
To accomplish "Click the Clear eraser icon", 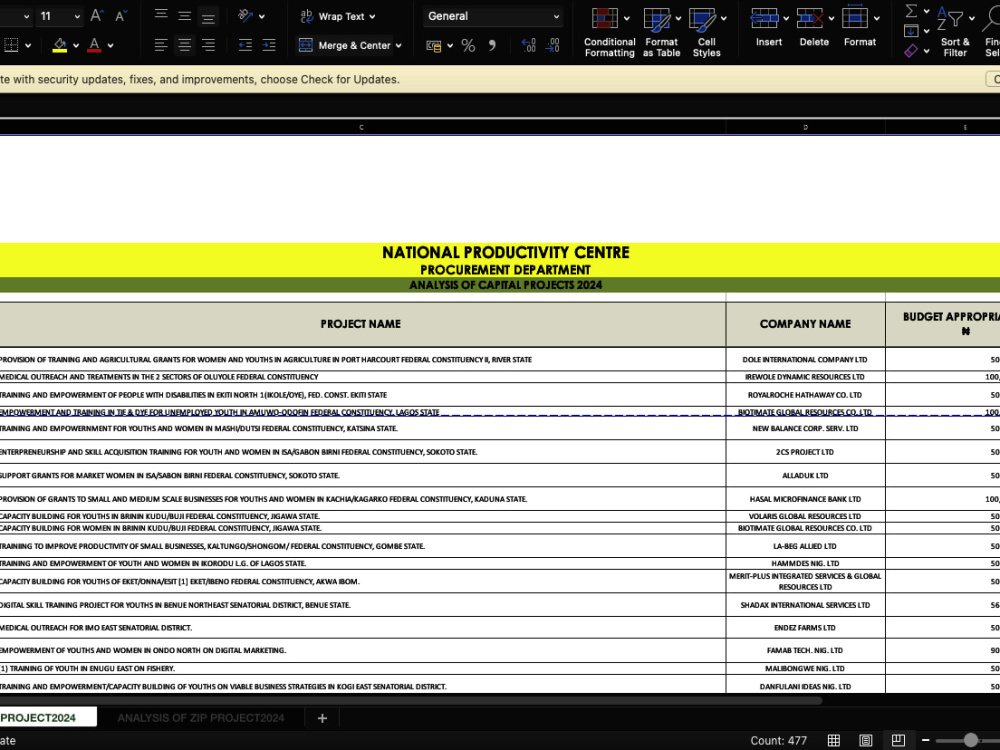I will click(x=911, y=50).
